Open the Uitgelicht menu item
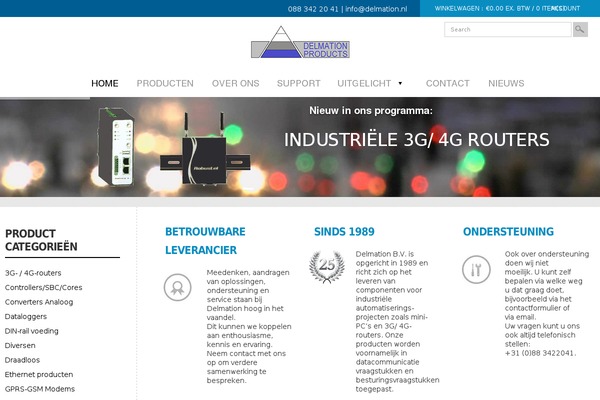Image resolution: width=600 pixels, height=400 pixels. point(364,83)
